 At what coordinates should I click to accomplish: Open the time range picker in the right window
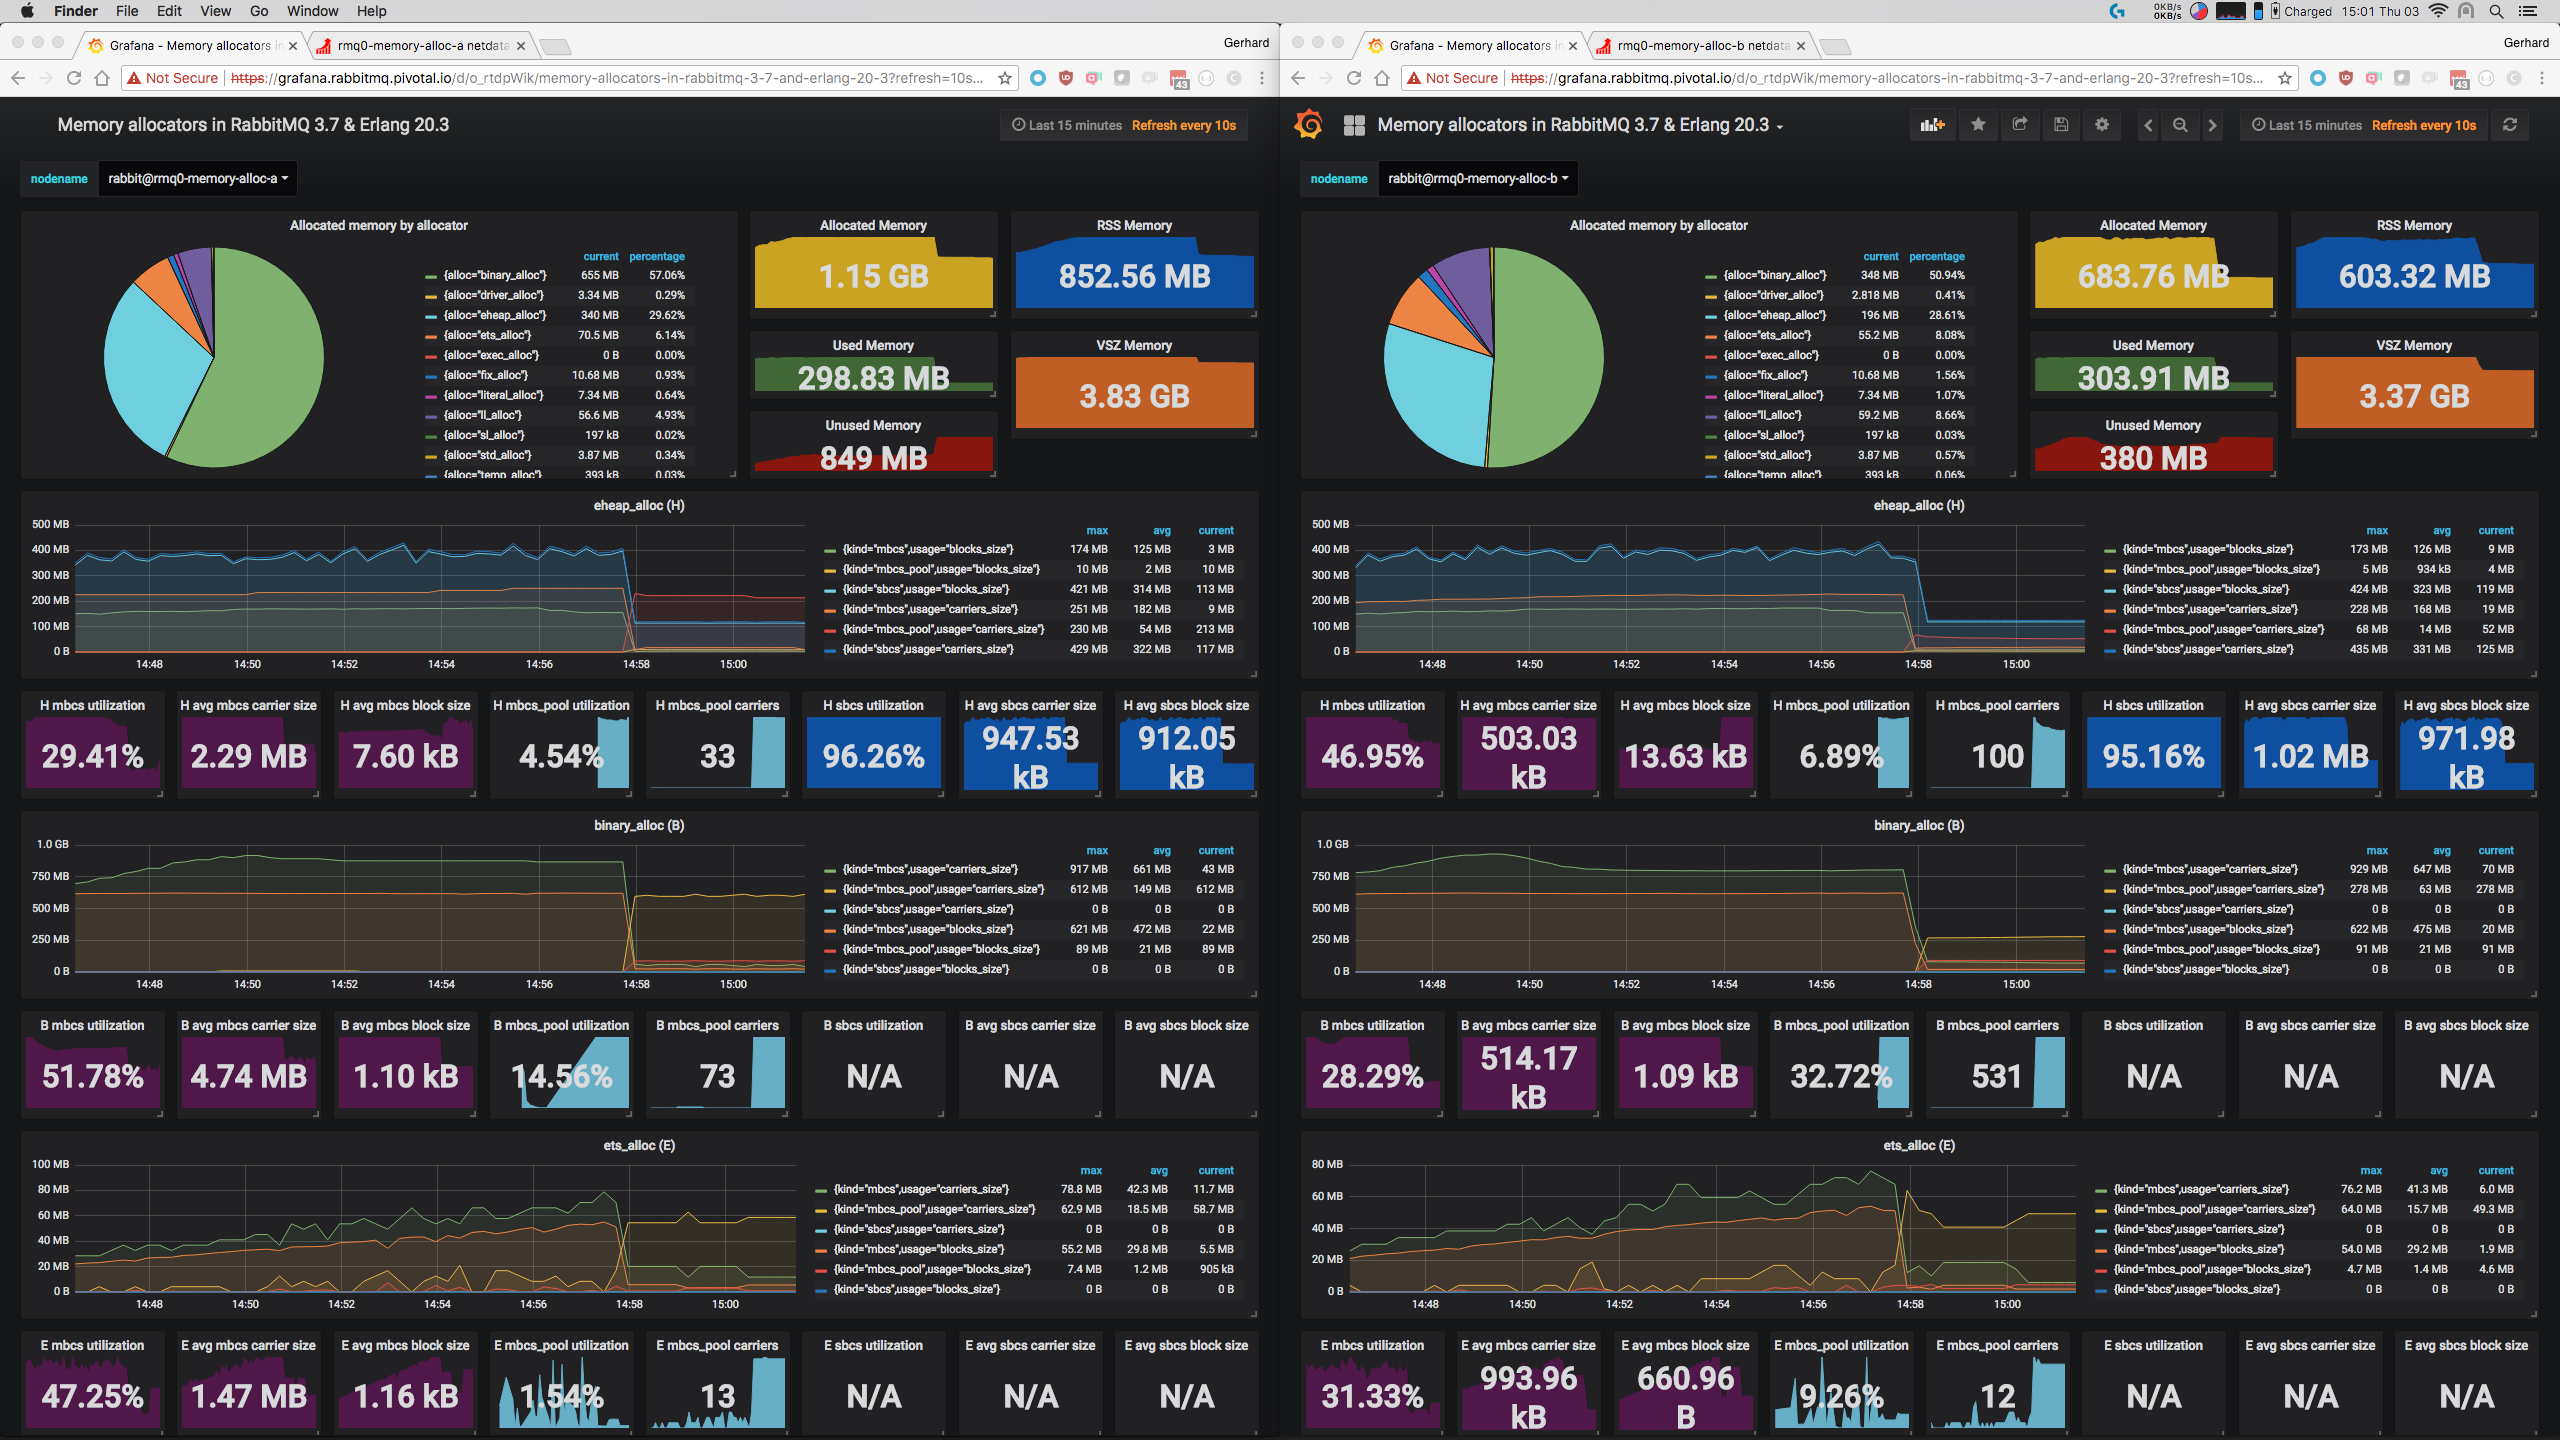click(2364, 125)
